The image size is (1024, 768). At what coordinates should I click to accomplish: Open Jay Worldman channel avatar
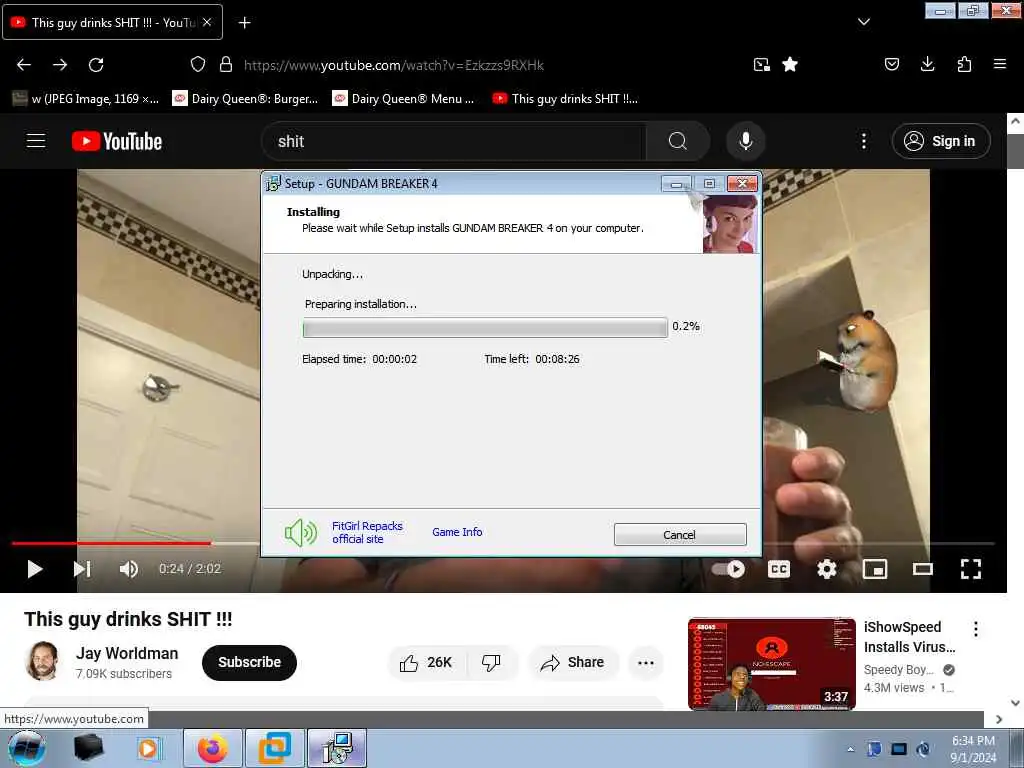pyautogui.click(x=42, y=661)
